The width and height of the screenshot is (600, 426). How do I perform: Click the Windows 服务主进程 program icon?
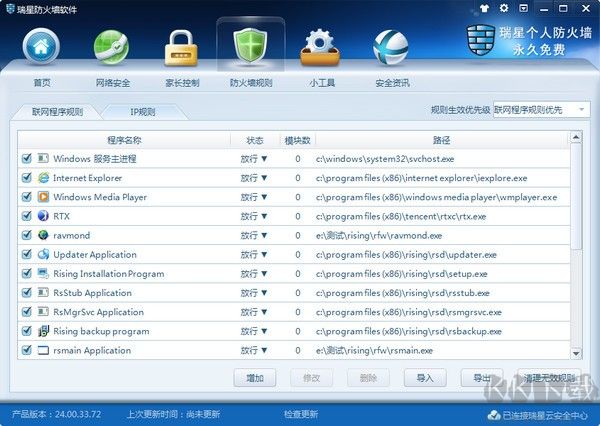point(43,158)
